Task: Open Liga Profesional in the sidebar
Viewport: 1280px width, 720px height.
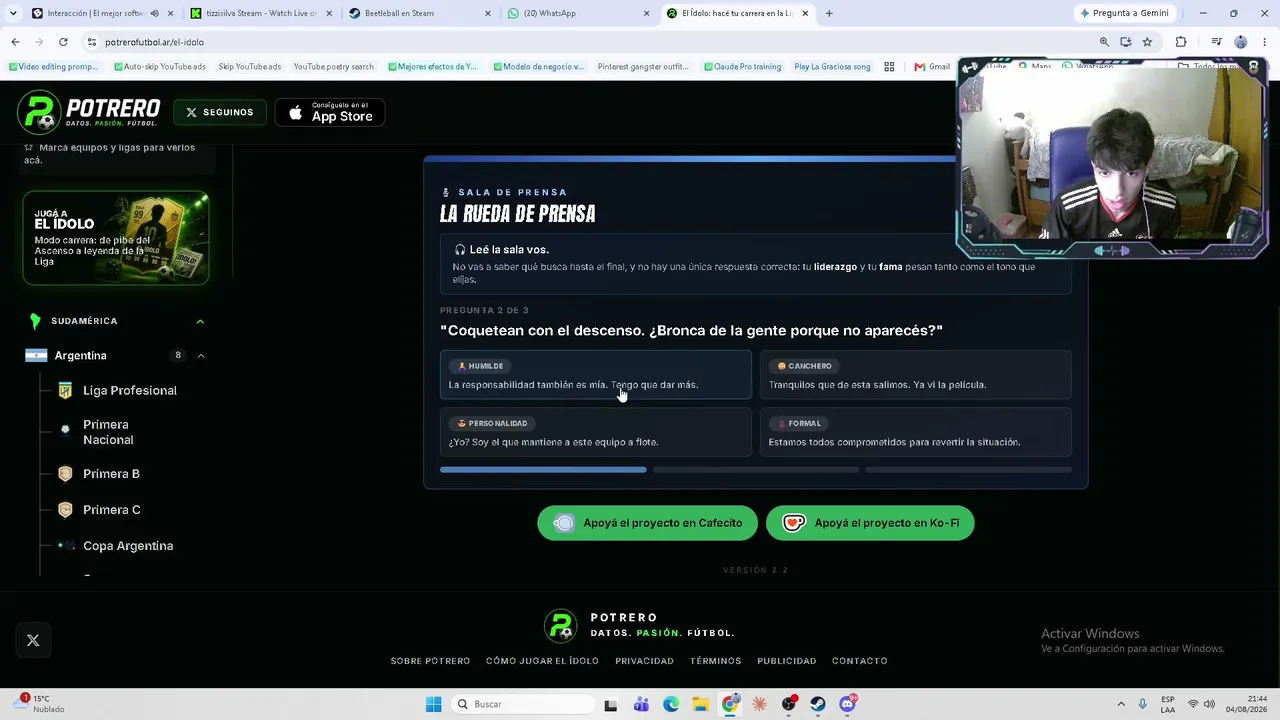Action: tap(129, 390)
